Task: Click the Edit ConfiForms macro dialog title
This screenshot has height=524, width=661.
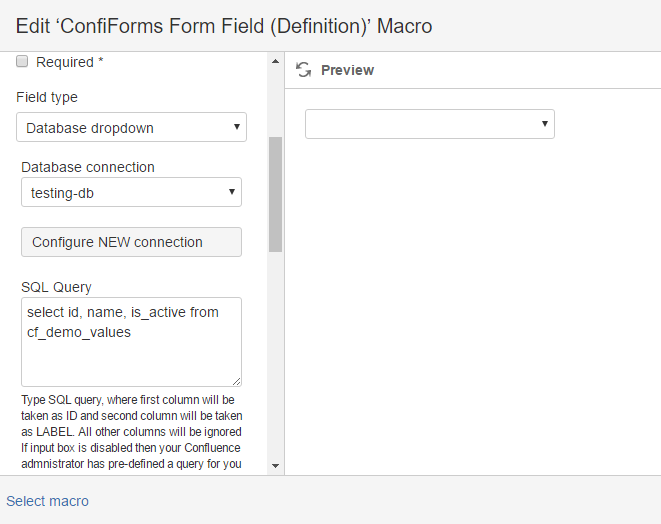Action: click(x=224, y=26)
